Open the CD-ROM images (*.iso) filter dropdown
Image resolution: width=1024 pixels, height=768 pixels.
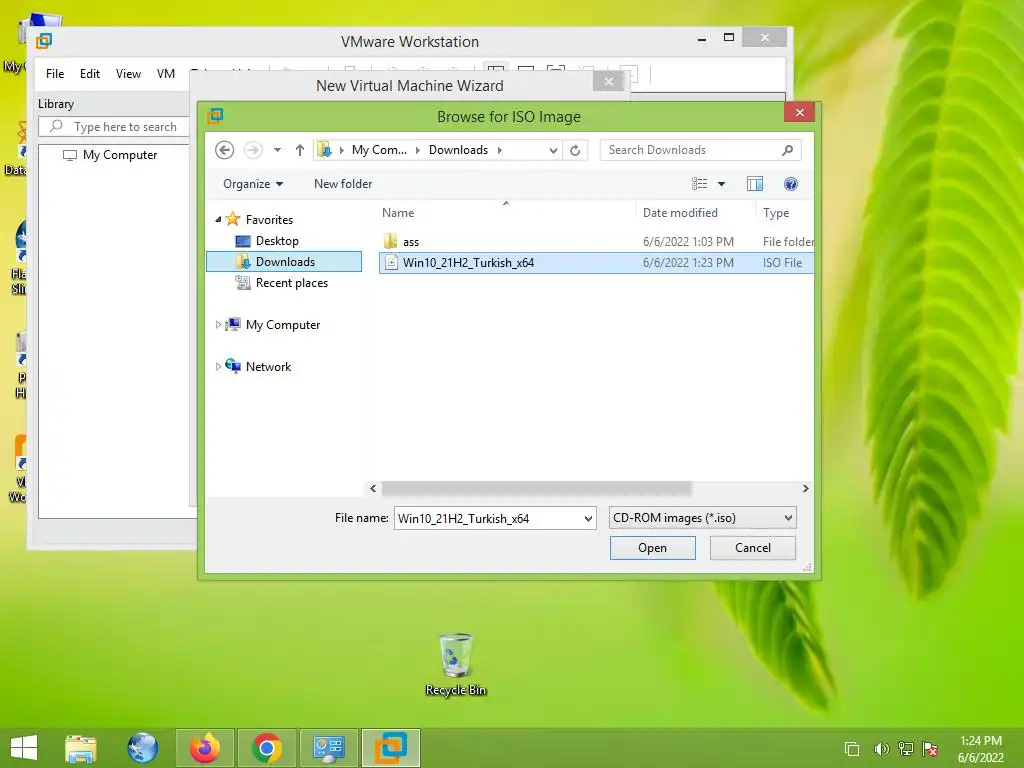tap(702, 518)
